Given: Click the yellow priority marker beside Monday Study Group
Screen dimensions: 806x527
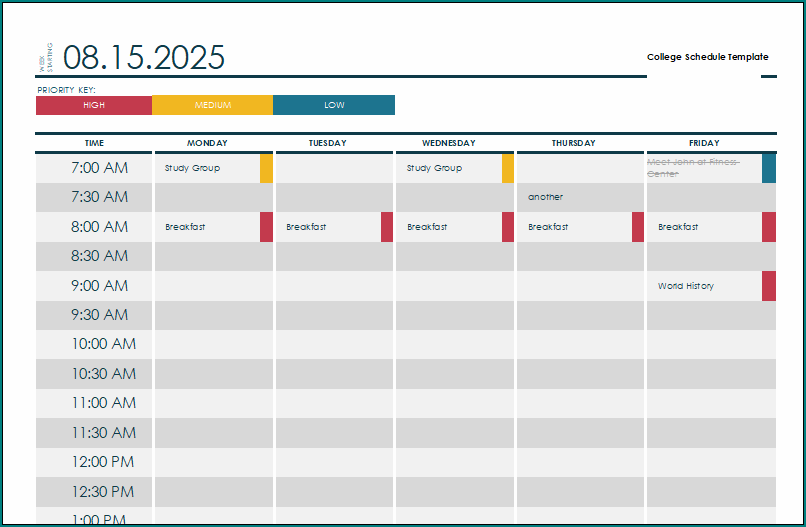Looking at the screenshot, I should 266,168.
